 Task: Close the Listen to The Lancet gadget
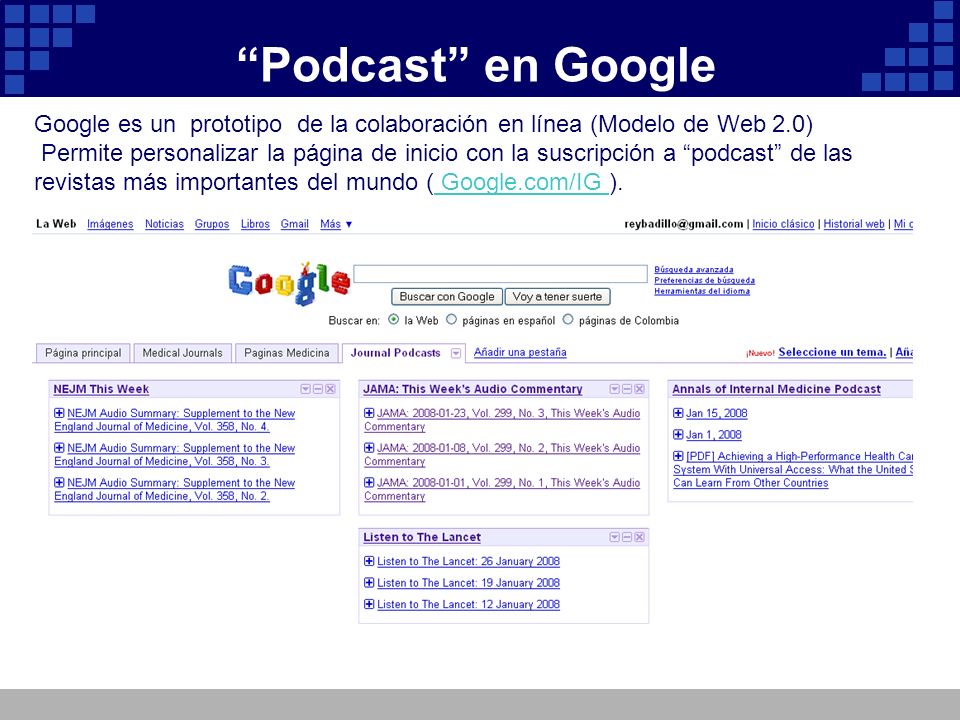pyautogui.click(x=639, y=538)
